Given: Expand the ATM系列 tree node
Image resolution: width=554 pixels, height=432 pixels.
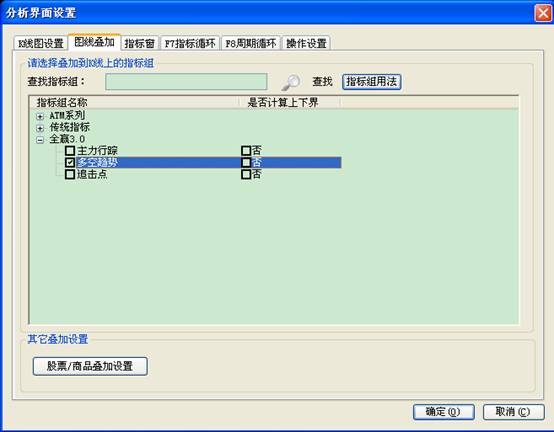Looking at the screenshot, I should coord(40,116).
